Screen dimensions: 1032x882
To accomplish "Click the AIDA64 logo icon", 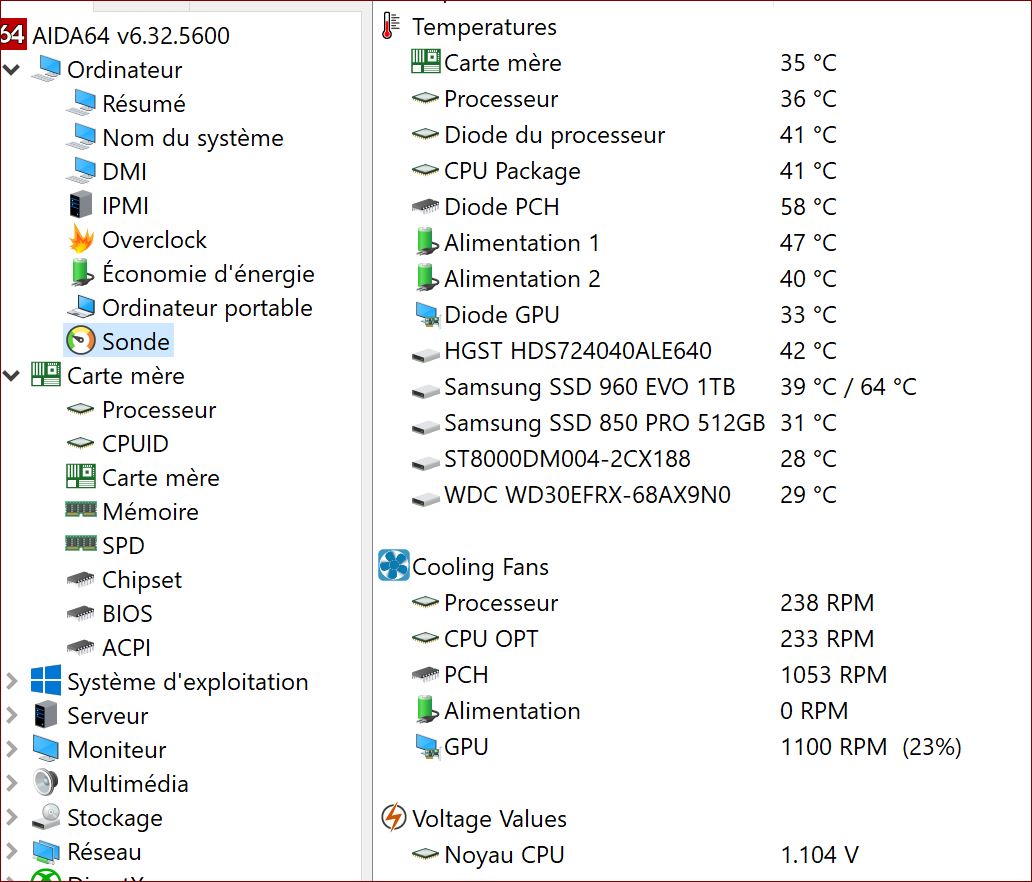I will click(x=13, y=35).
